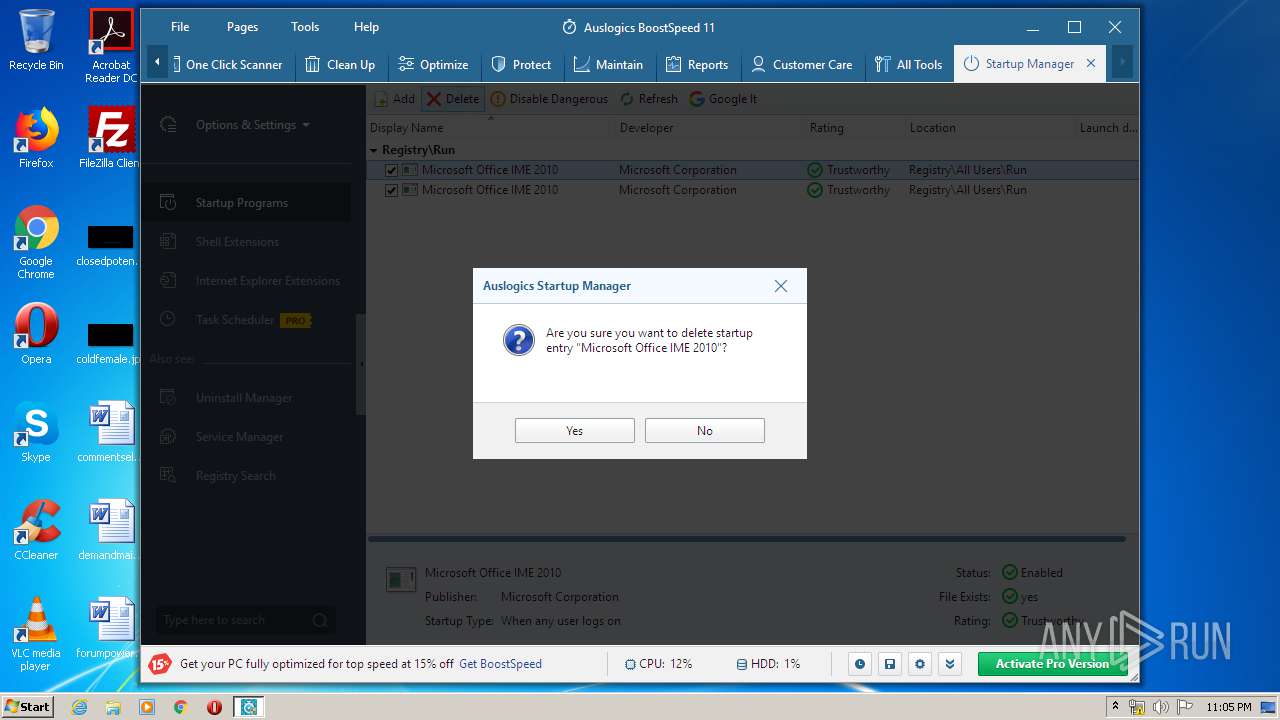Select Task Scheduler PRO in the sidebar
Image resolution: width=1280 pixels, height=720 pixels.
coord(246,320)
